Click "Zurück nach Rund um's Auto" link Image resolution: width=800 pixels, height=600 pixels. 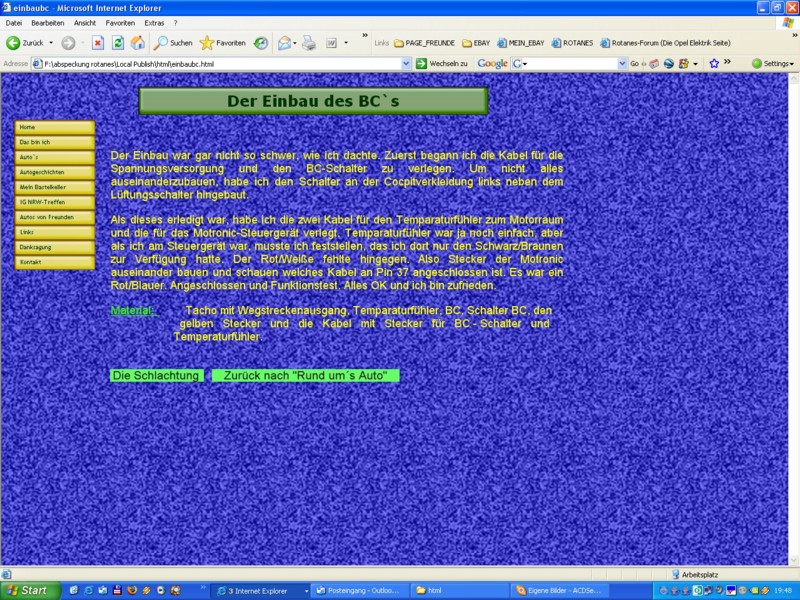[x=304, y=375]
